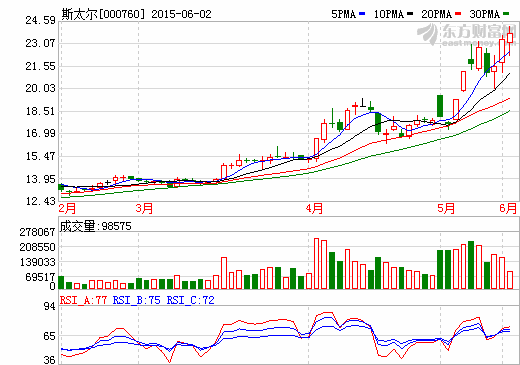
Task: Click the 20.03 price axis label
Action: click(40, 88)
